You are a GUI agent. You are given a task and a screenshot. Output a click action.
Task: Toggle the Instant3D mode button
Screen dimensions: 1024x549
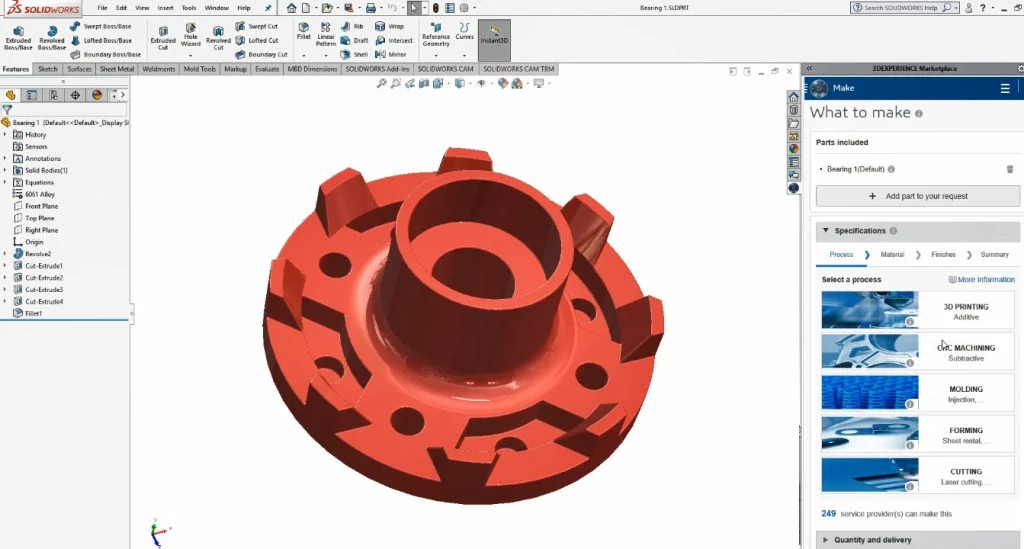(x=494, y=35)
